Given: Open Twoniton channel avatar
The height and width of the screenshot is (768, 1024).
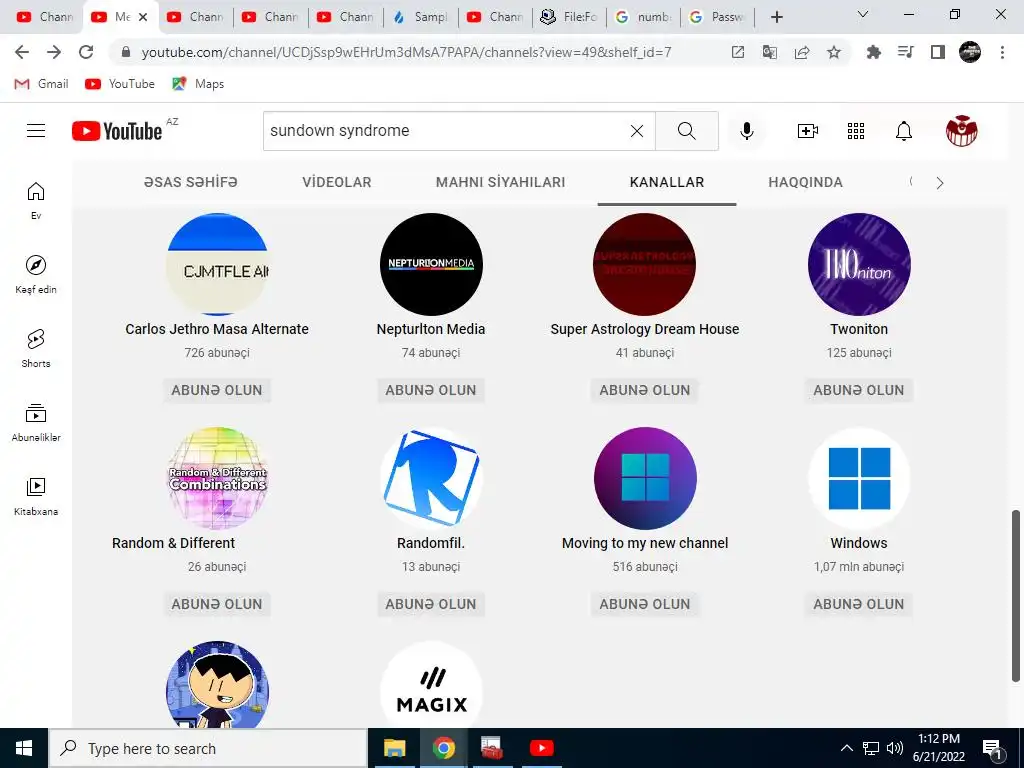Looking at the screenshot, I should tap(859, 264).
